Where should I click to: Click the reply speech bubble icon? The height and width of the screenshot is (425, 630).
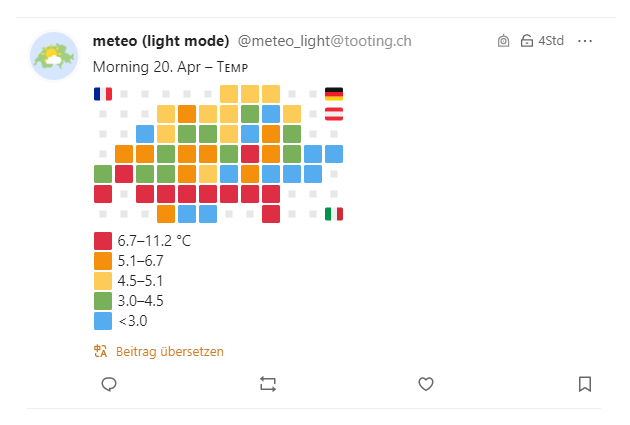pyautogui.click(x=110, y=384)
